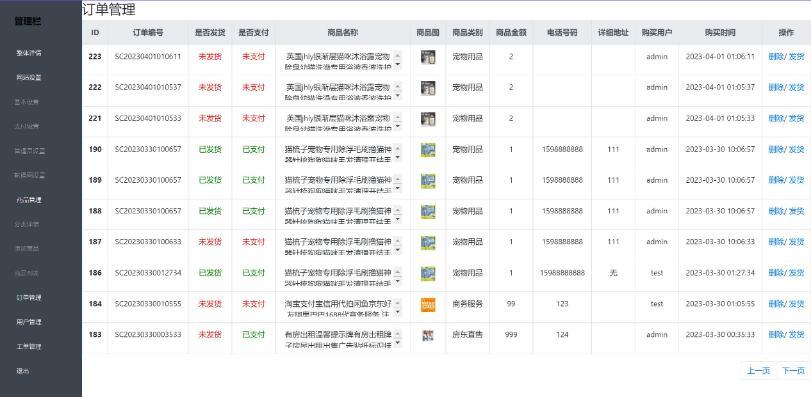Delete order 183 using its 删除 link
Screen dimensions: 811x397
click(x=776, y=335)
